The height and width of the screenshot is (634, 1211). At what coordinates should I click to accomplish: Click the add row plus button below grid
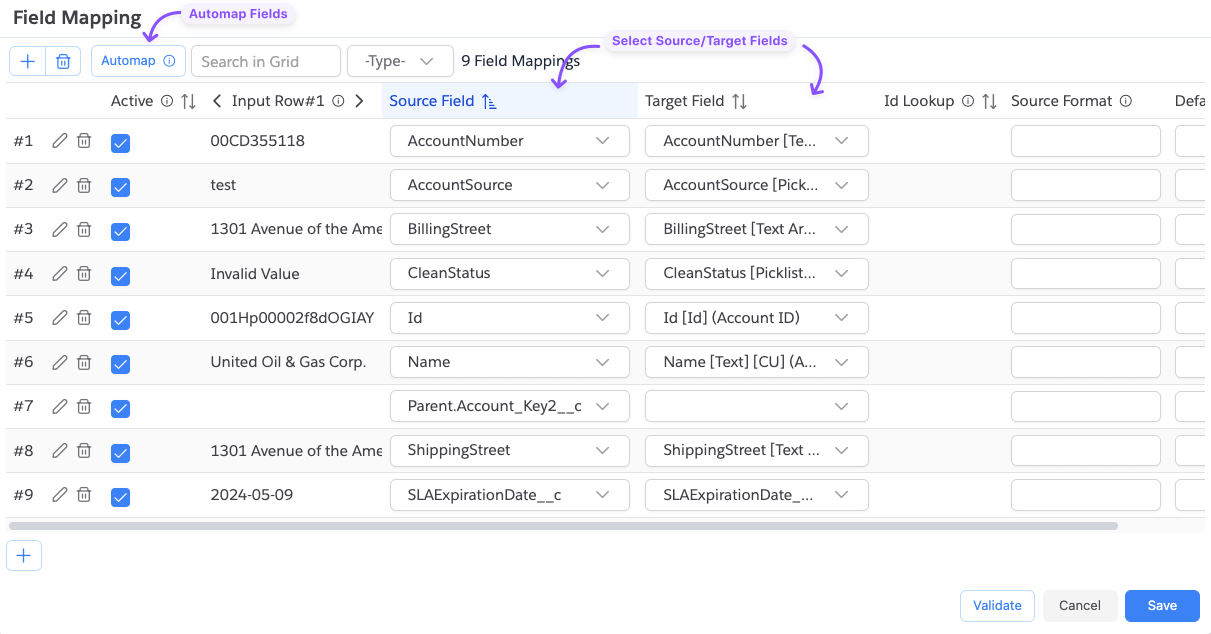[x=24, y=556]
